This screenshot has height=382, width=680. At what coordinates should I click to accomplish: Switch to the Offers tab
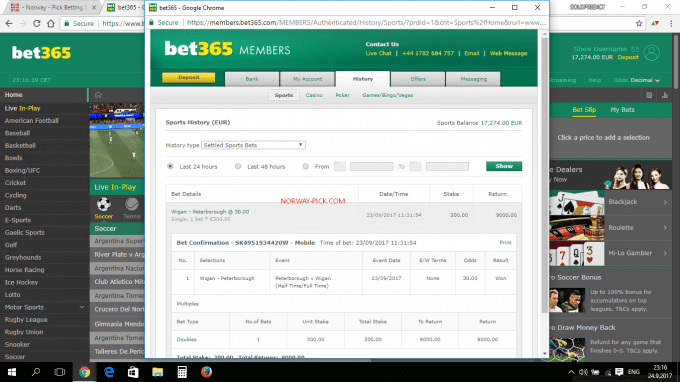click(418, 79)
